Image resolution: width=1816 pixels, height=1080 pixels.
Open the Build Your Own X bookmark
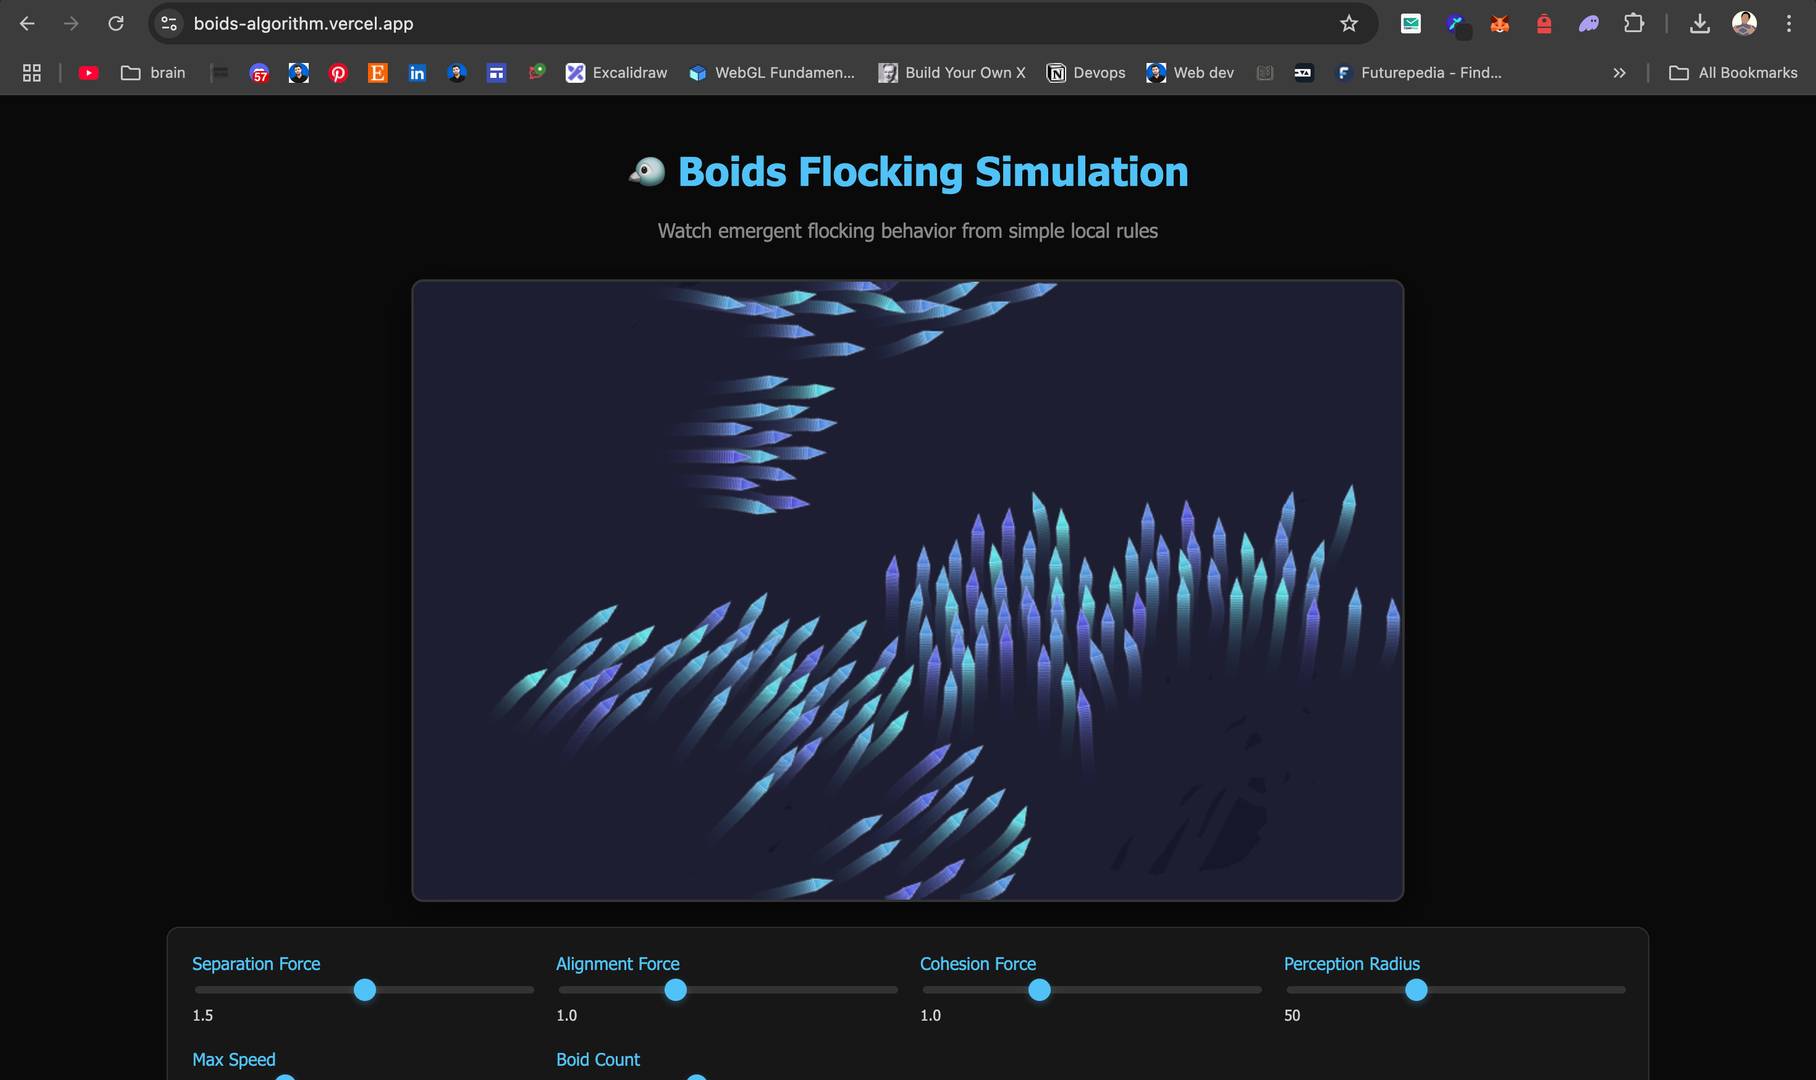[x=952, y=72]
